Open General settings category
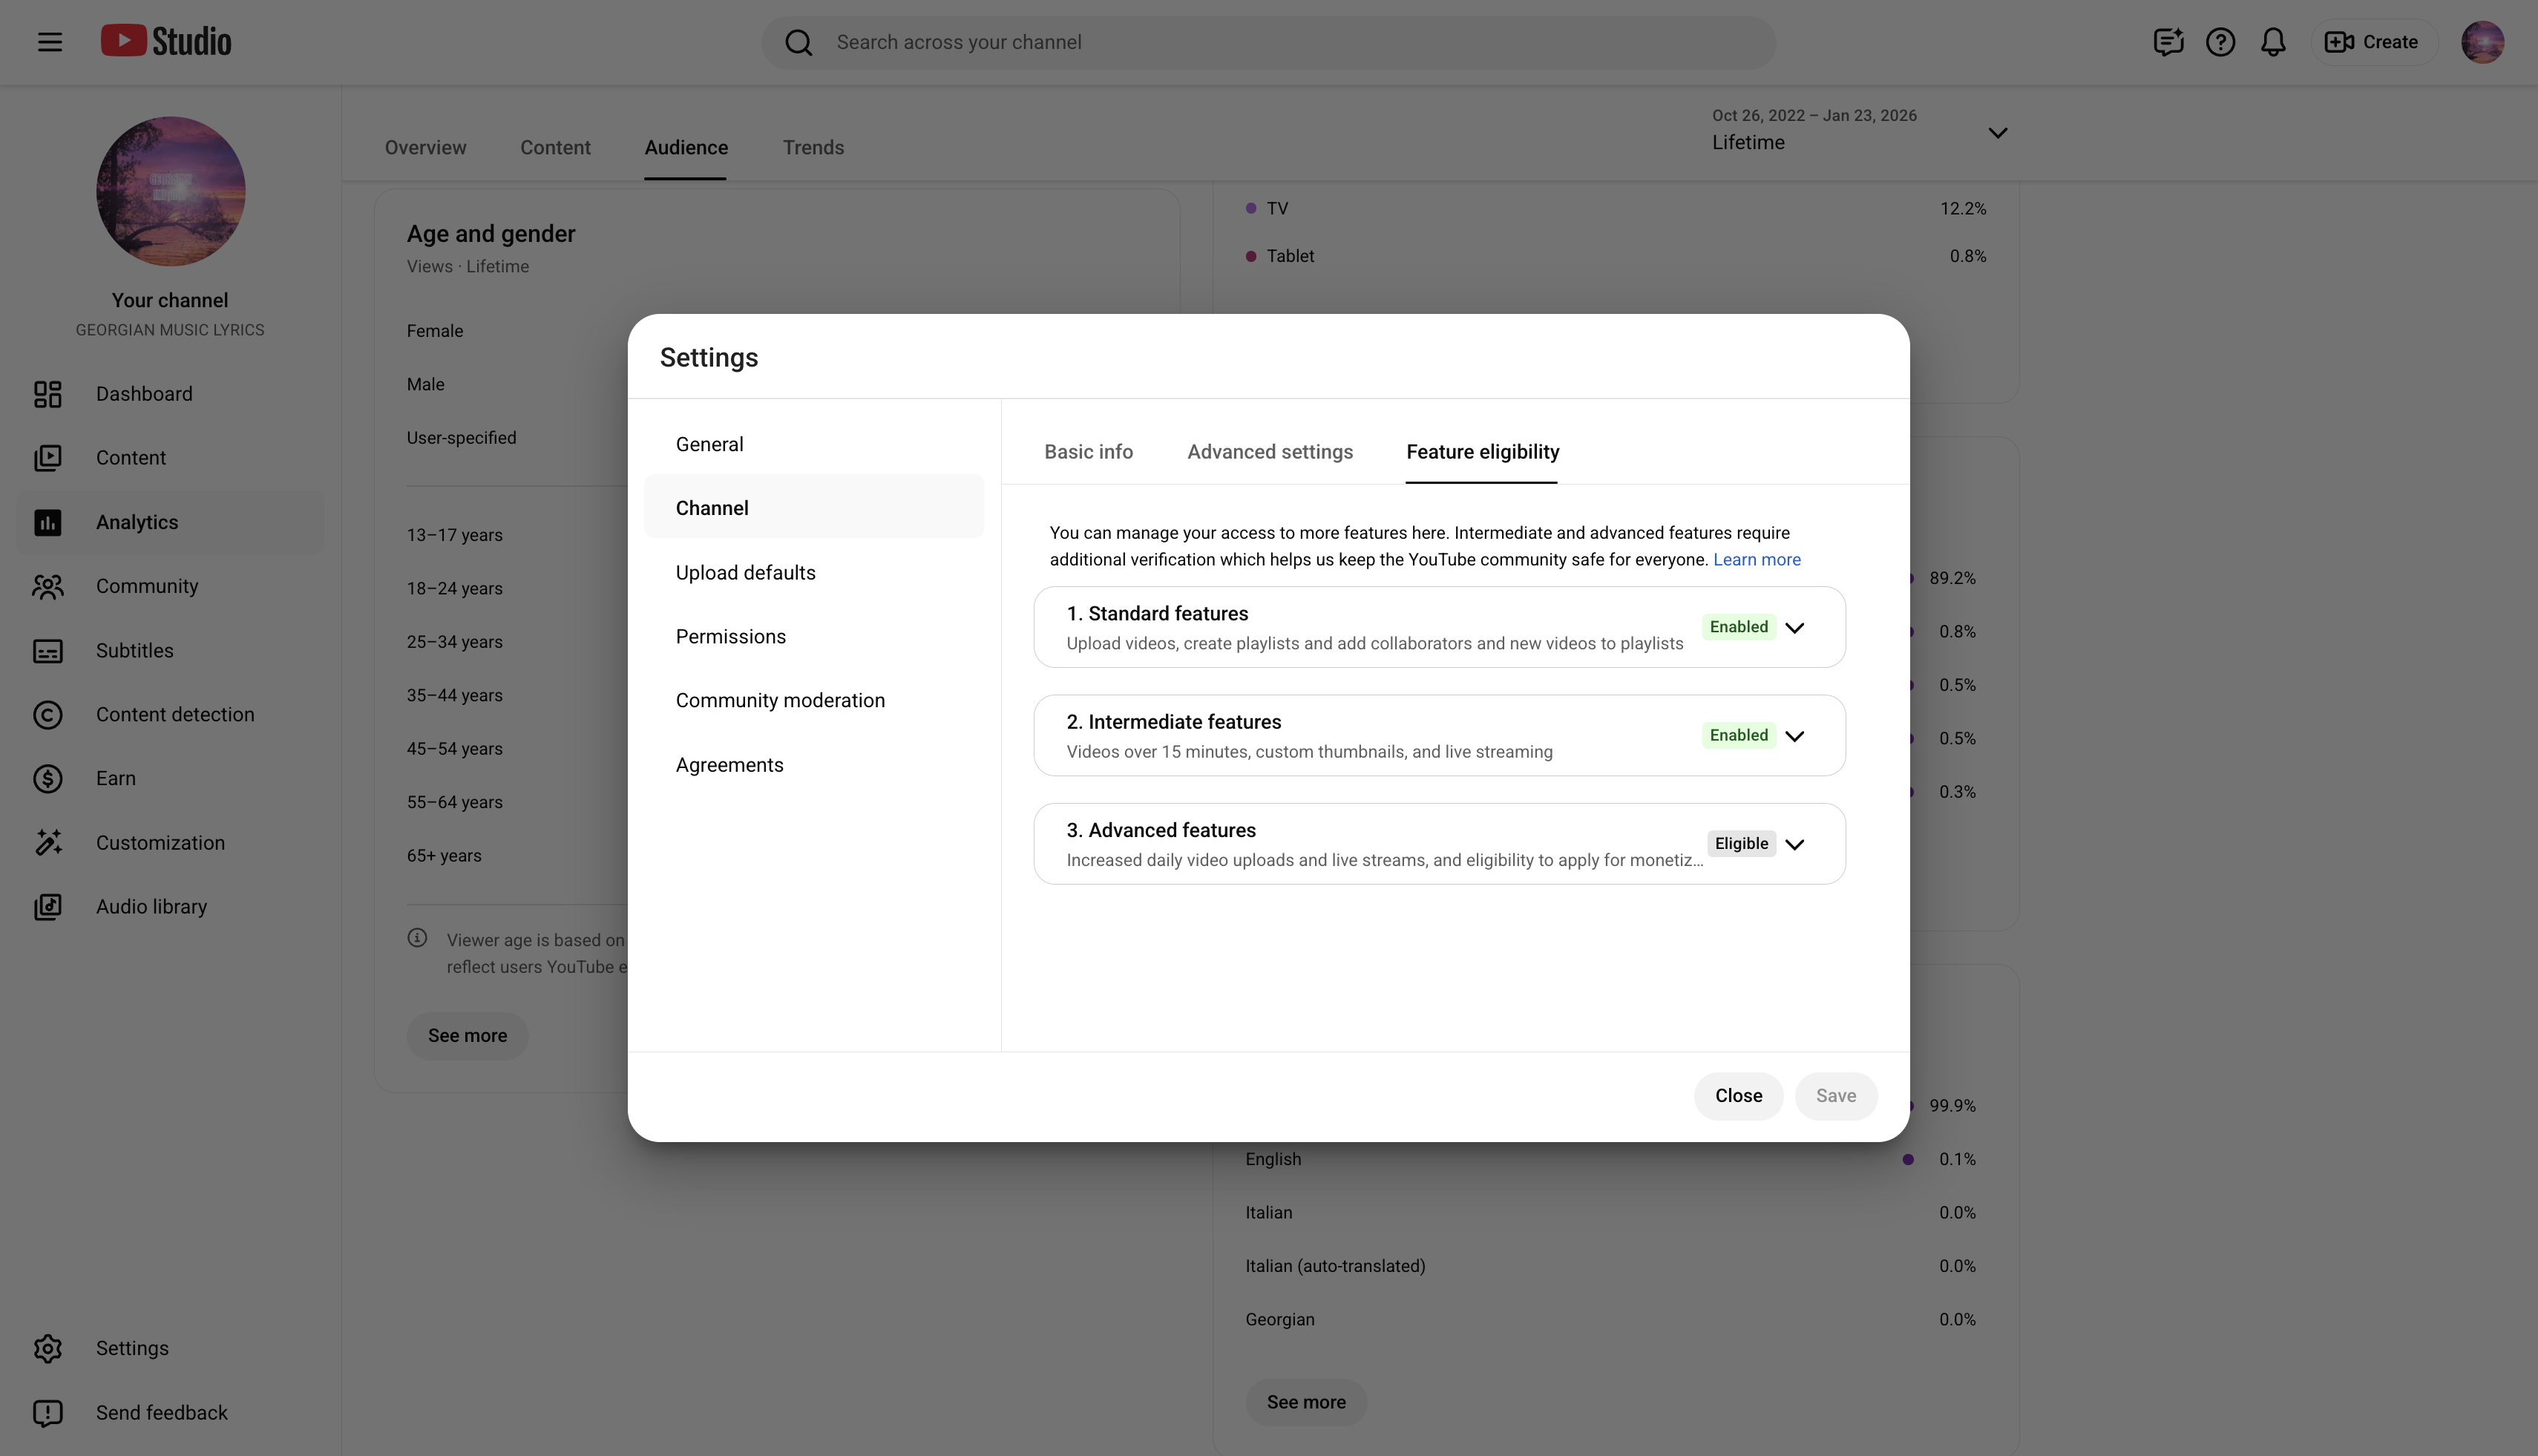The height and width of the screenshot is (1456, 2538). tap(814, 444)
